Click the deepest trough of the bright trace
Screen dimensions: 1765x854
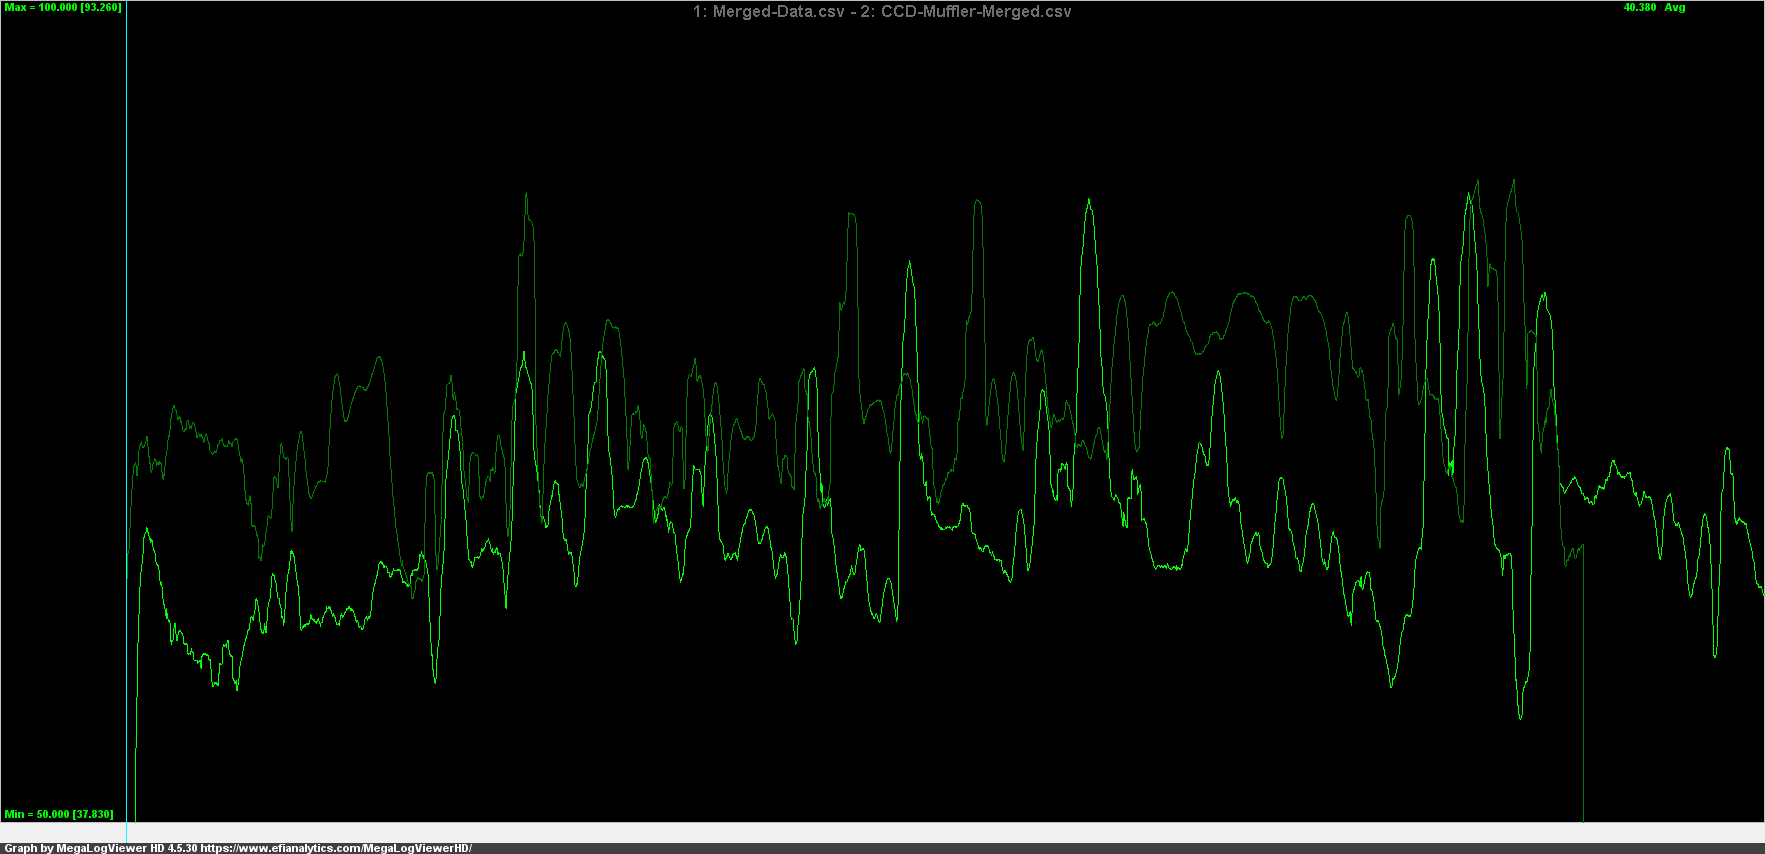tap(1521, 716)
